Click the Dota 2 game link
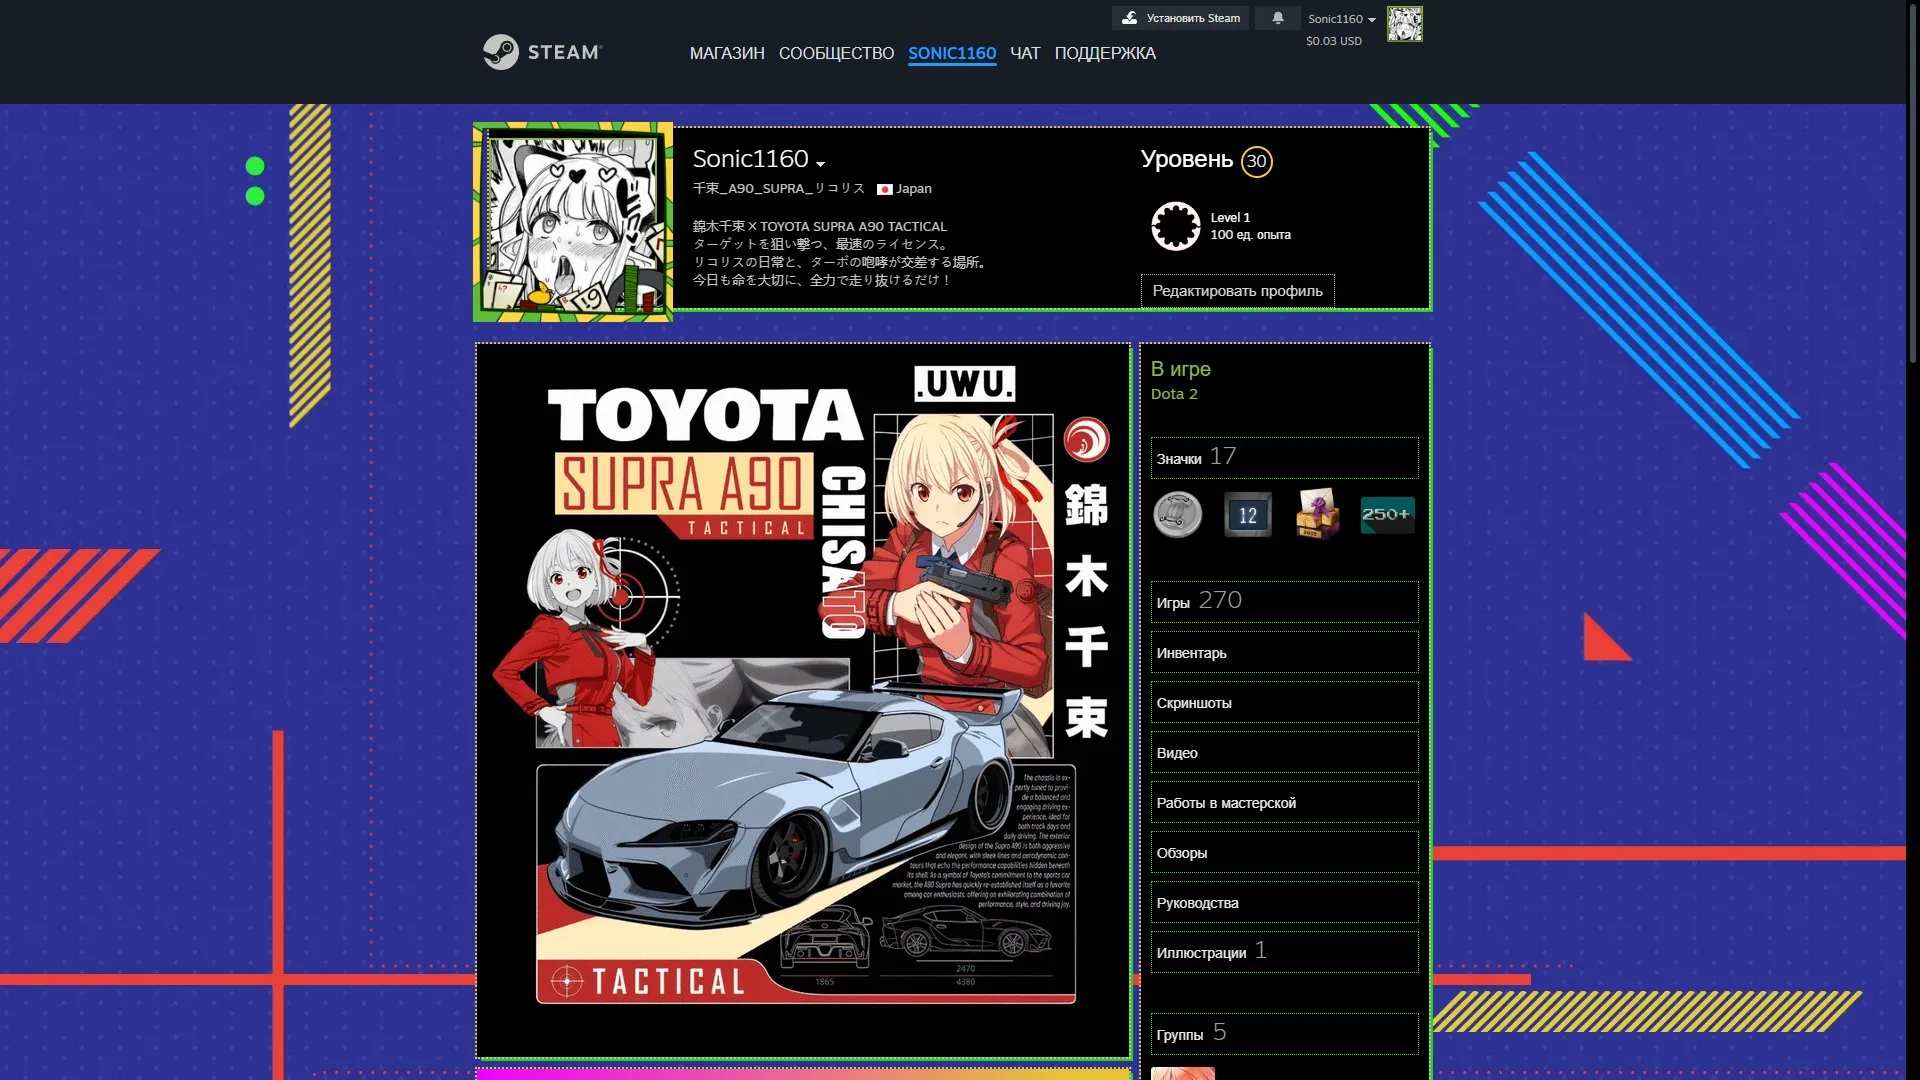The height and width of the screenshot is (1080, 1920). click(x=1174, y=394)
